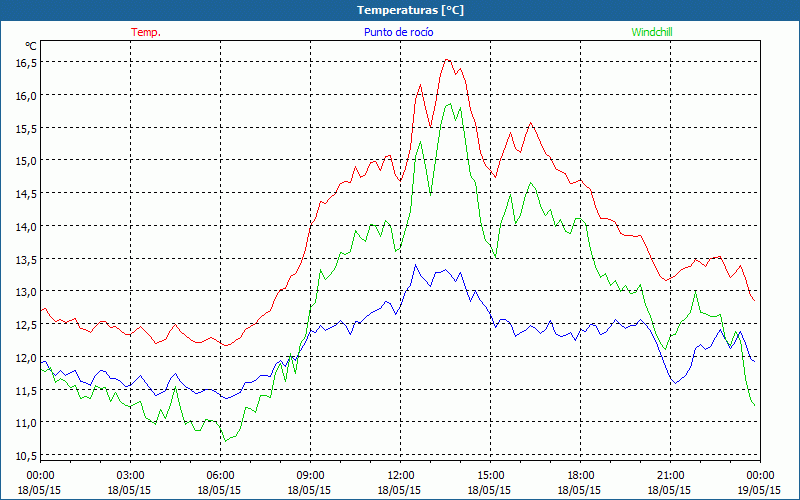Click the 15,0 y-axis value
800x500 pixels.
[27, 161]
